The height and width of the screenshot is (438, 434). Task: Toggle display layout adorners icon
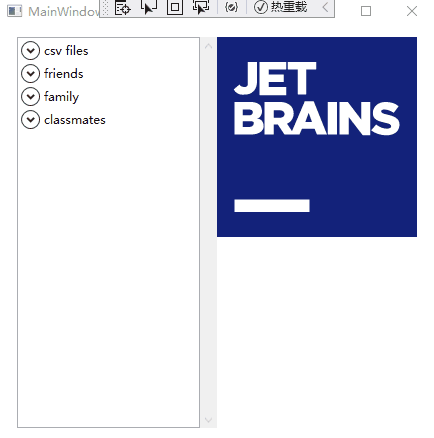coord(175,7)
